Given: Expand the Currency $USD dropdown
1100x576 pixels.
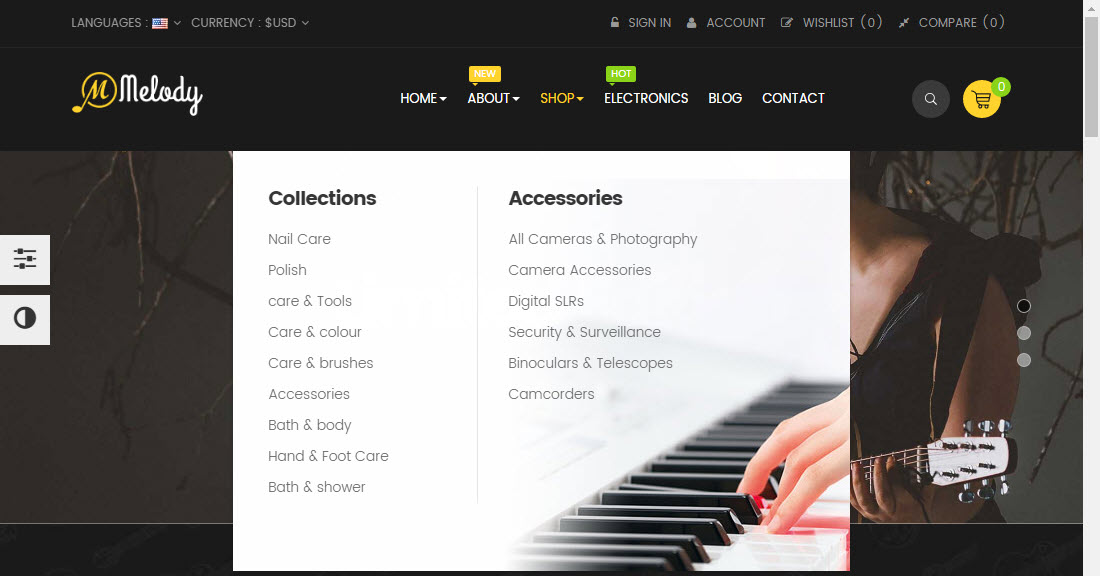Looking at the screenshot, I should (x=250, y=22).
